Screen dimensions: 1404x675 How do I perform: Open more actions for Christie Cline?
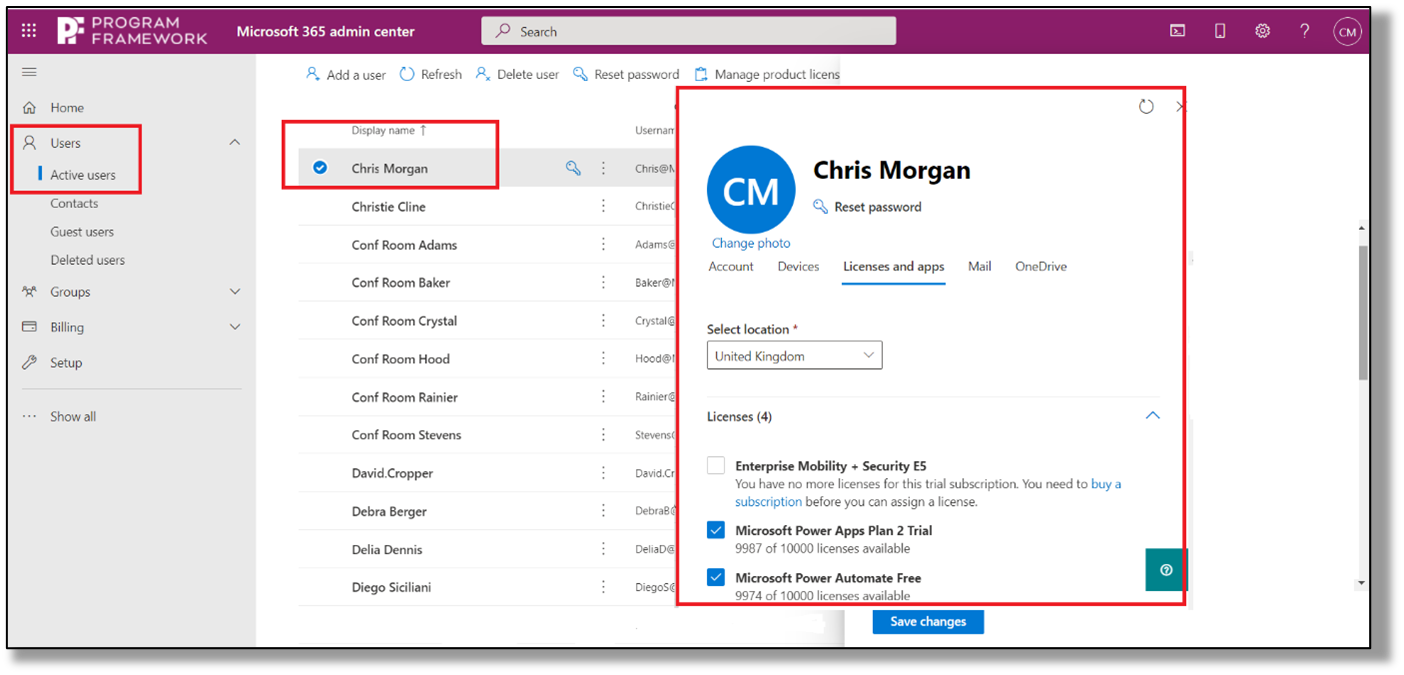coord(603,206)
